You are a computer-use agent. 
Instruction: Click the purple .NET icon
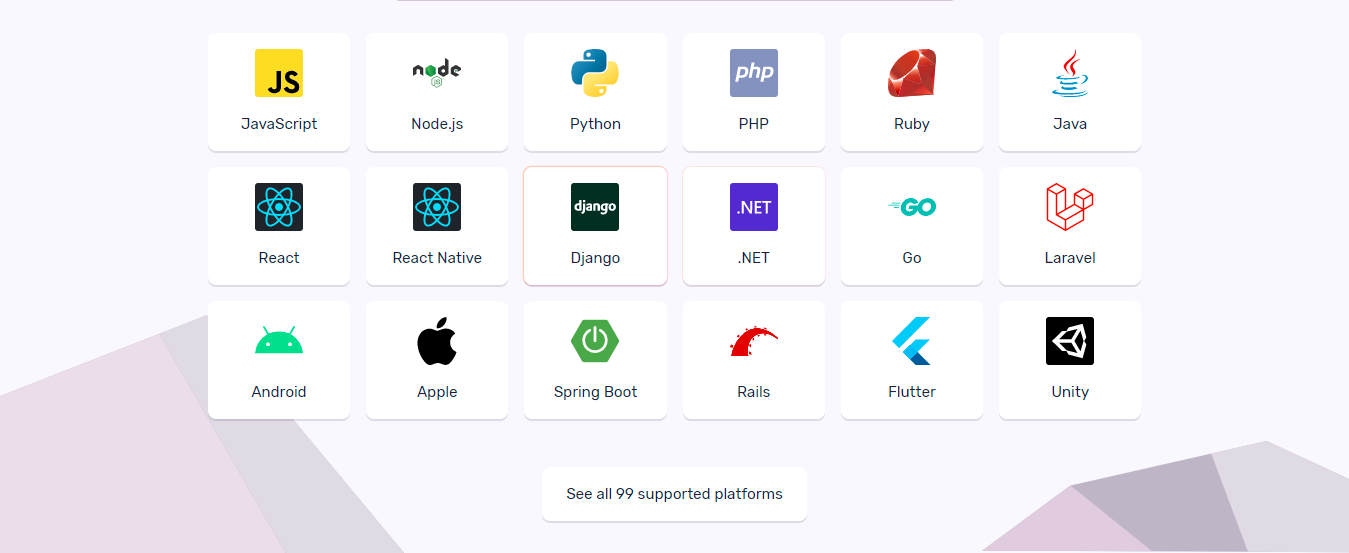coord(754,207)
